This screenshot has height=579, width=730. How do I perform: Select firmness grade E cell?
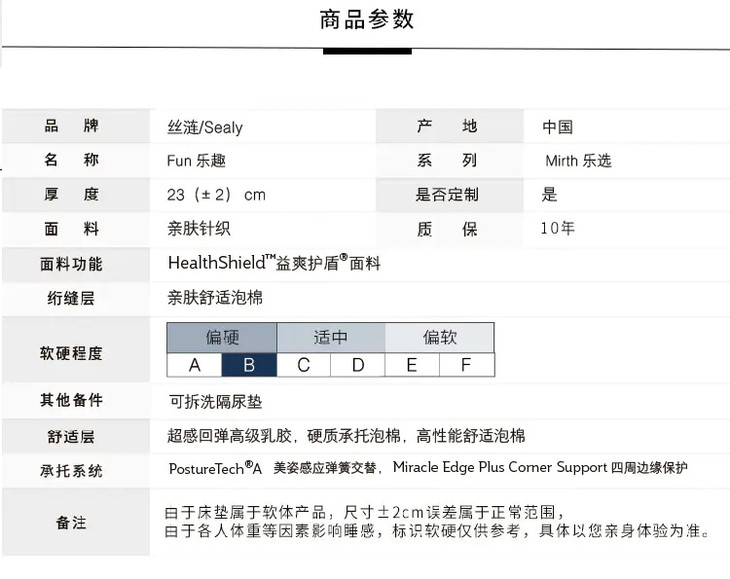411,365
